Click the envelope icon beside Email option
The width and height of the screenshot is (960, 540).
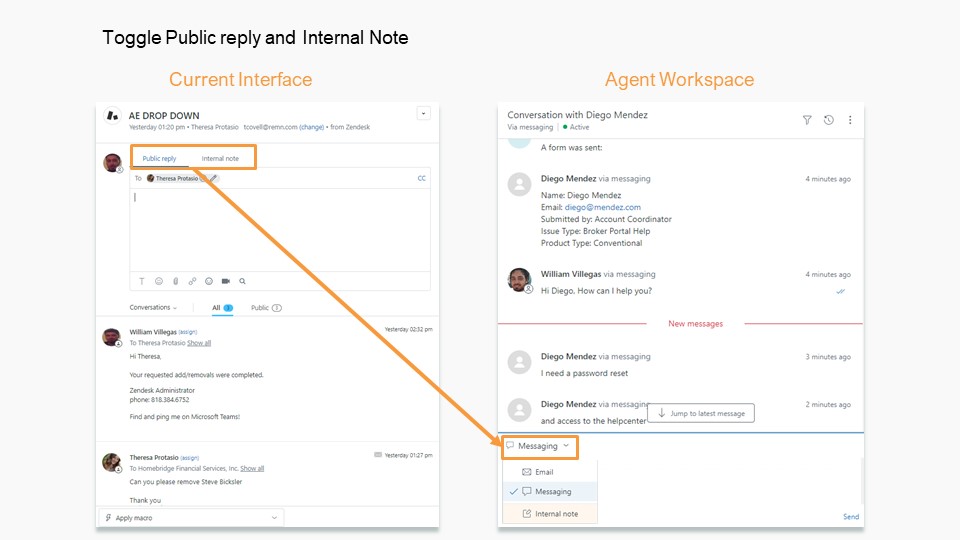tap(527, 472)
